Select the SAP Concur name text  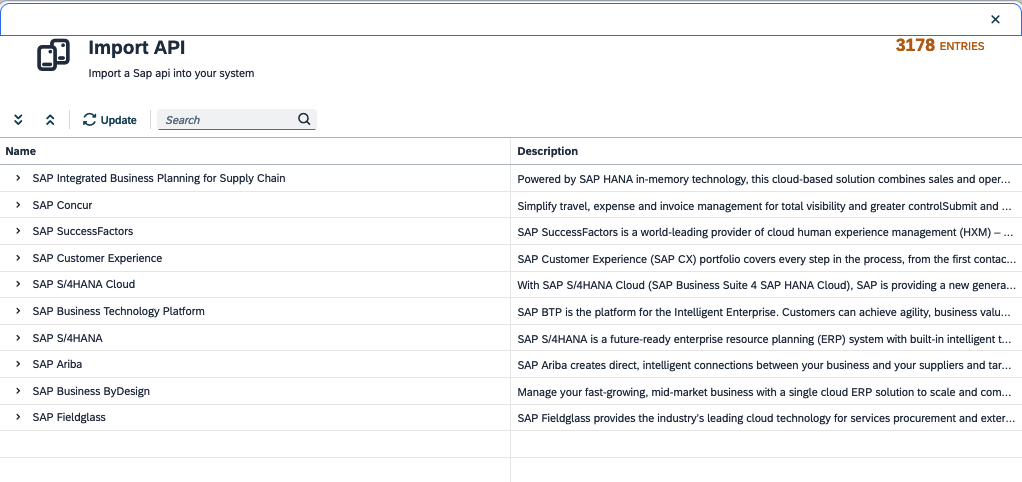pyautogui.click(x=63, y=205)
